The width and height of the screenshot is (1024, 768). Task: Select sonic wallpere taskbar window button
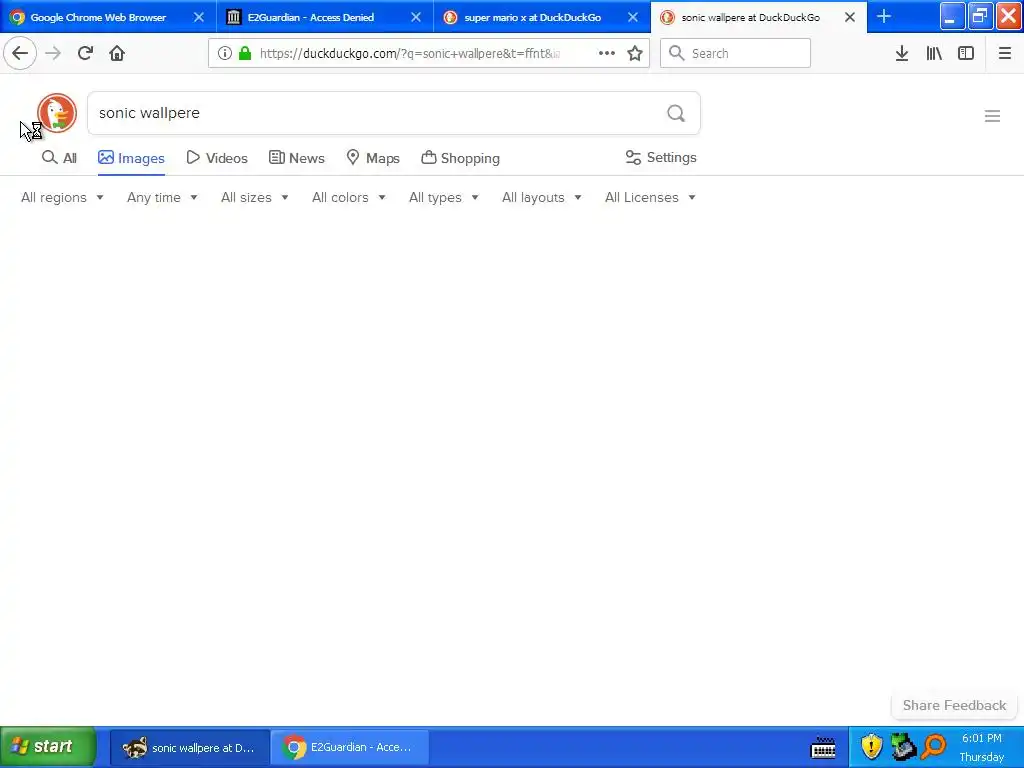[189, 747]
